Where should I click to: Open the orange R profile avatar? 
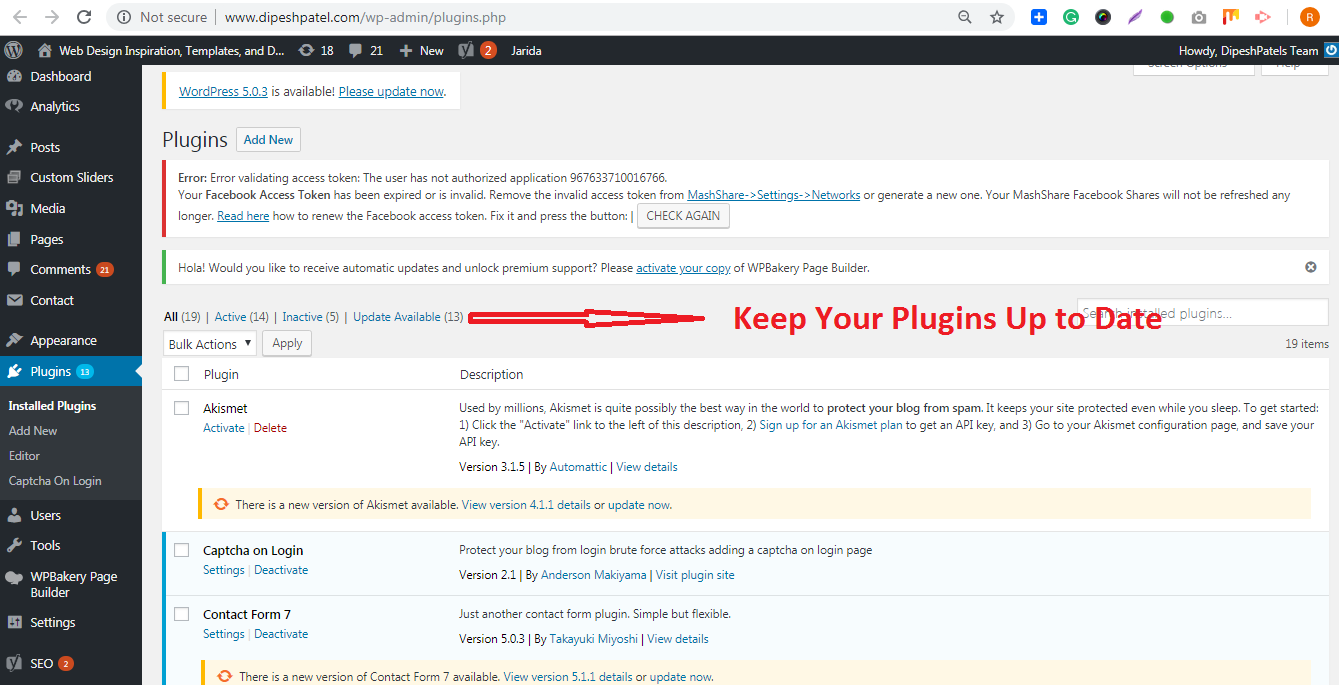(x=1310, y=17)
